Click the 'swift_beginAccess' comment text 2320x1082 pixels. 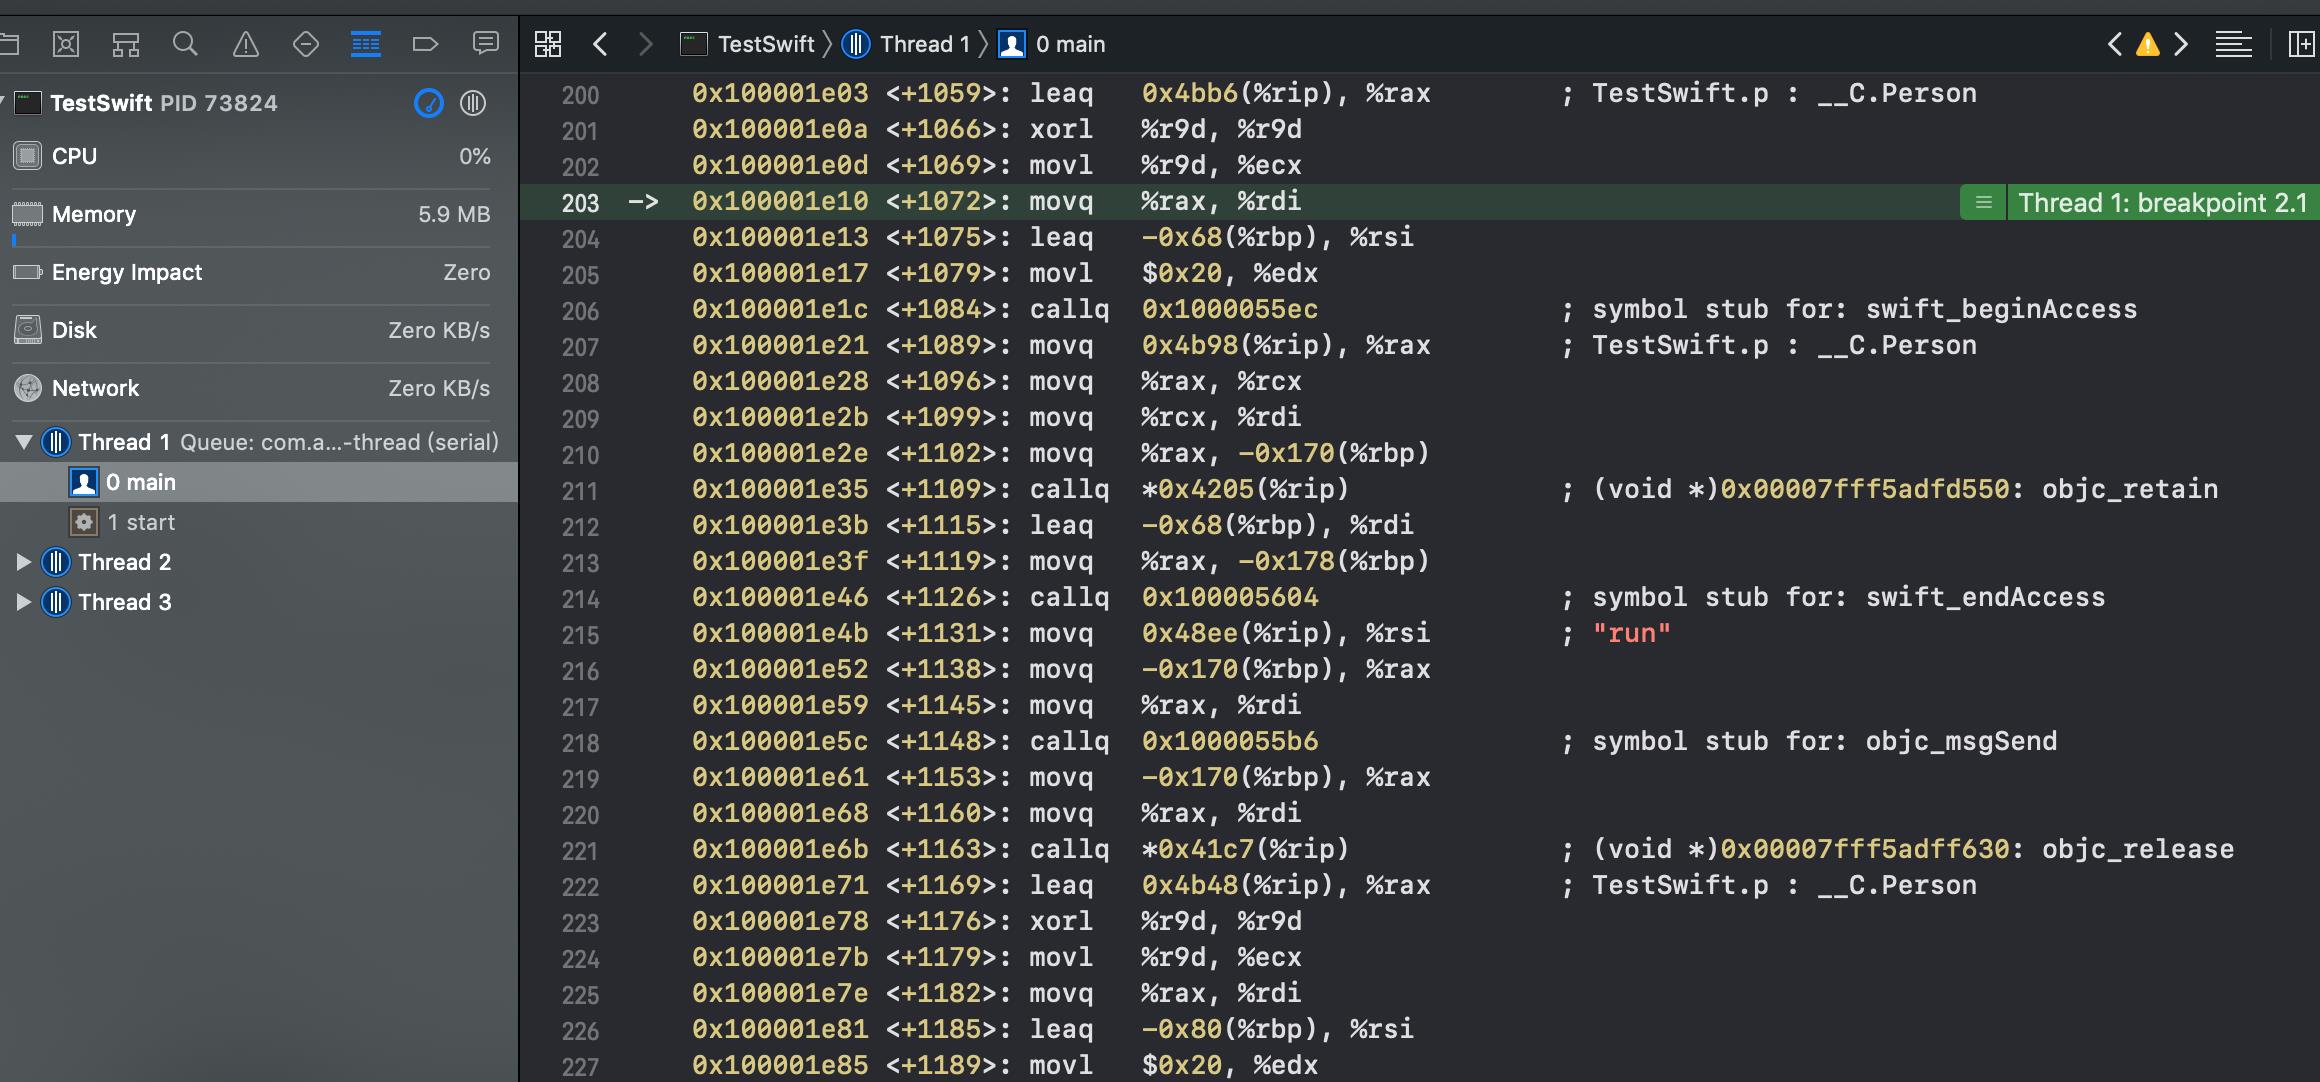[x=2001, y=309]
